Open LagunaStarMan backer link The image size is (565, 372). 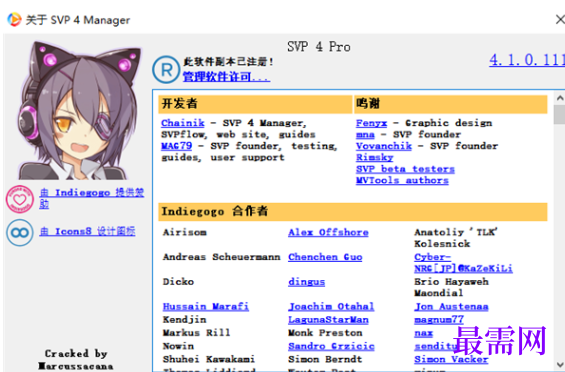(x=328, y=320)
